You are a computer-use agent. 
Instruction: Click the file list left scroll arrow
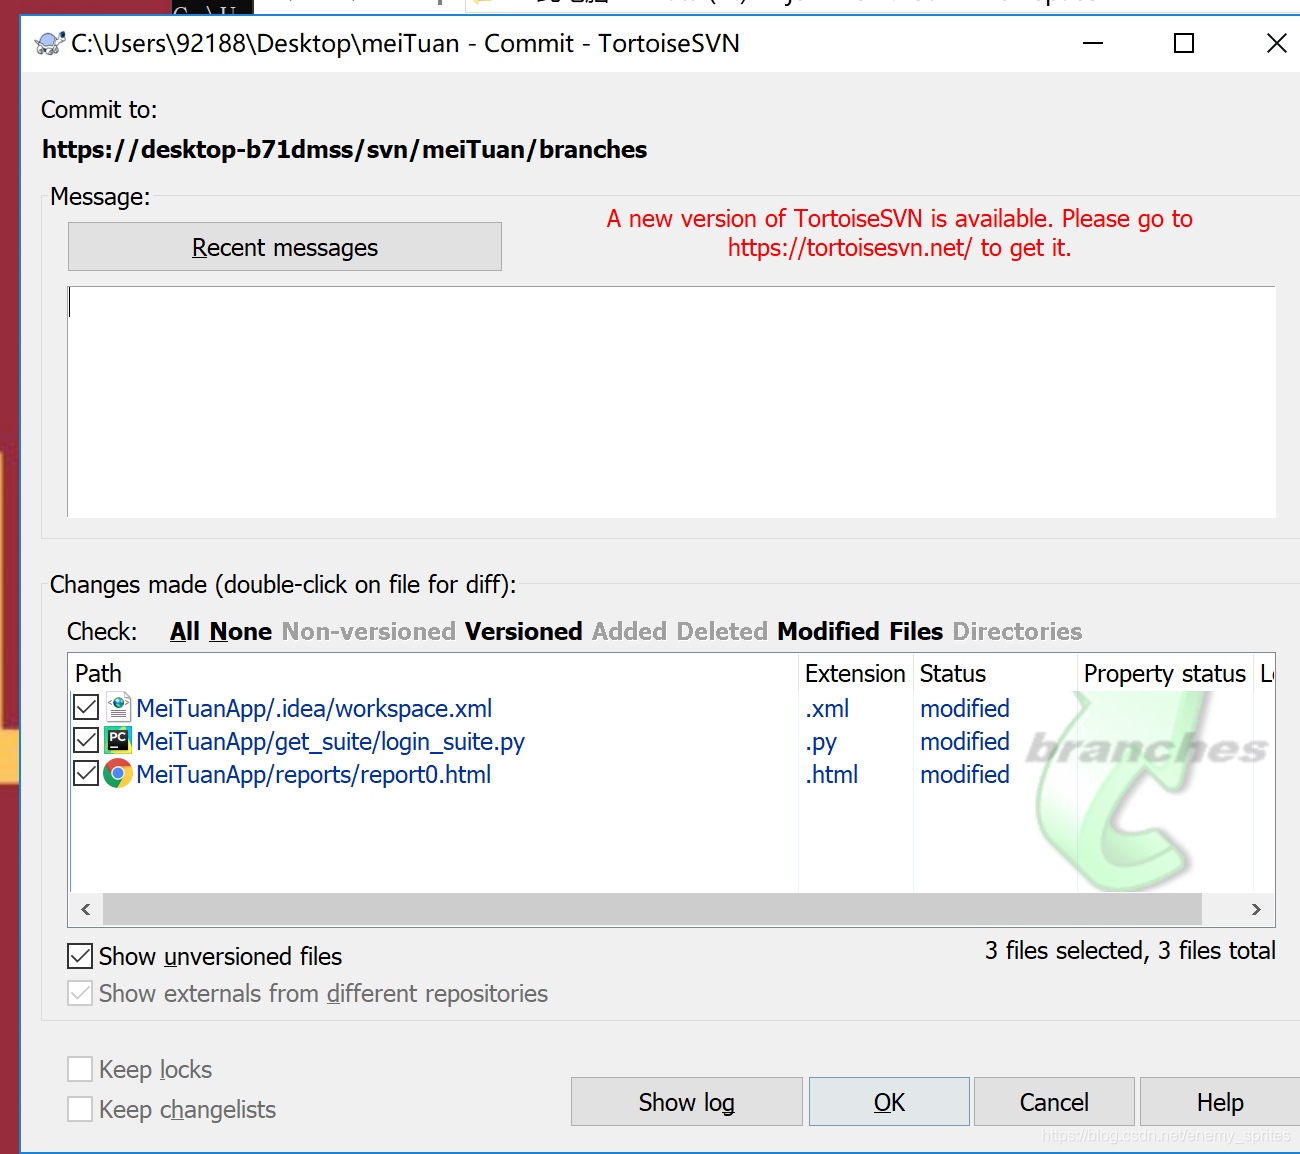86,909
